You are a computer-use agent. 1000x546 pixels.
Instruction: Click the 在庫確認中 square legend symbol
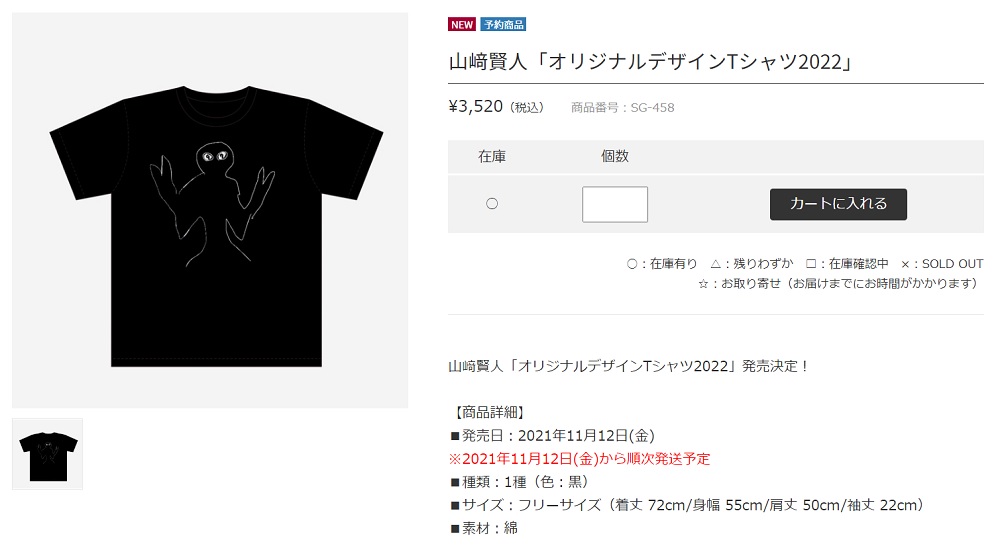coord(811,264)
